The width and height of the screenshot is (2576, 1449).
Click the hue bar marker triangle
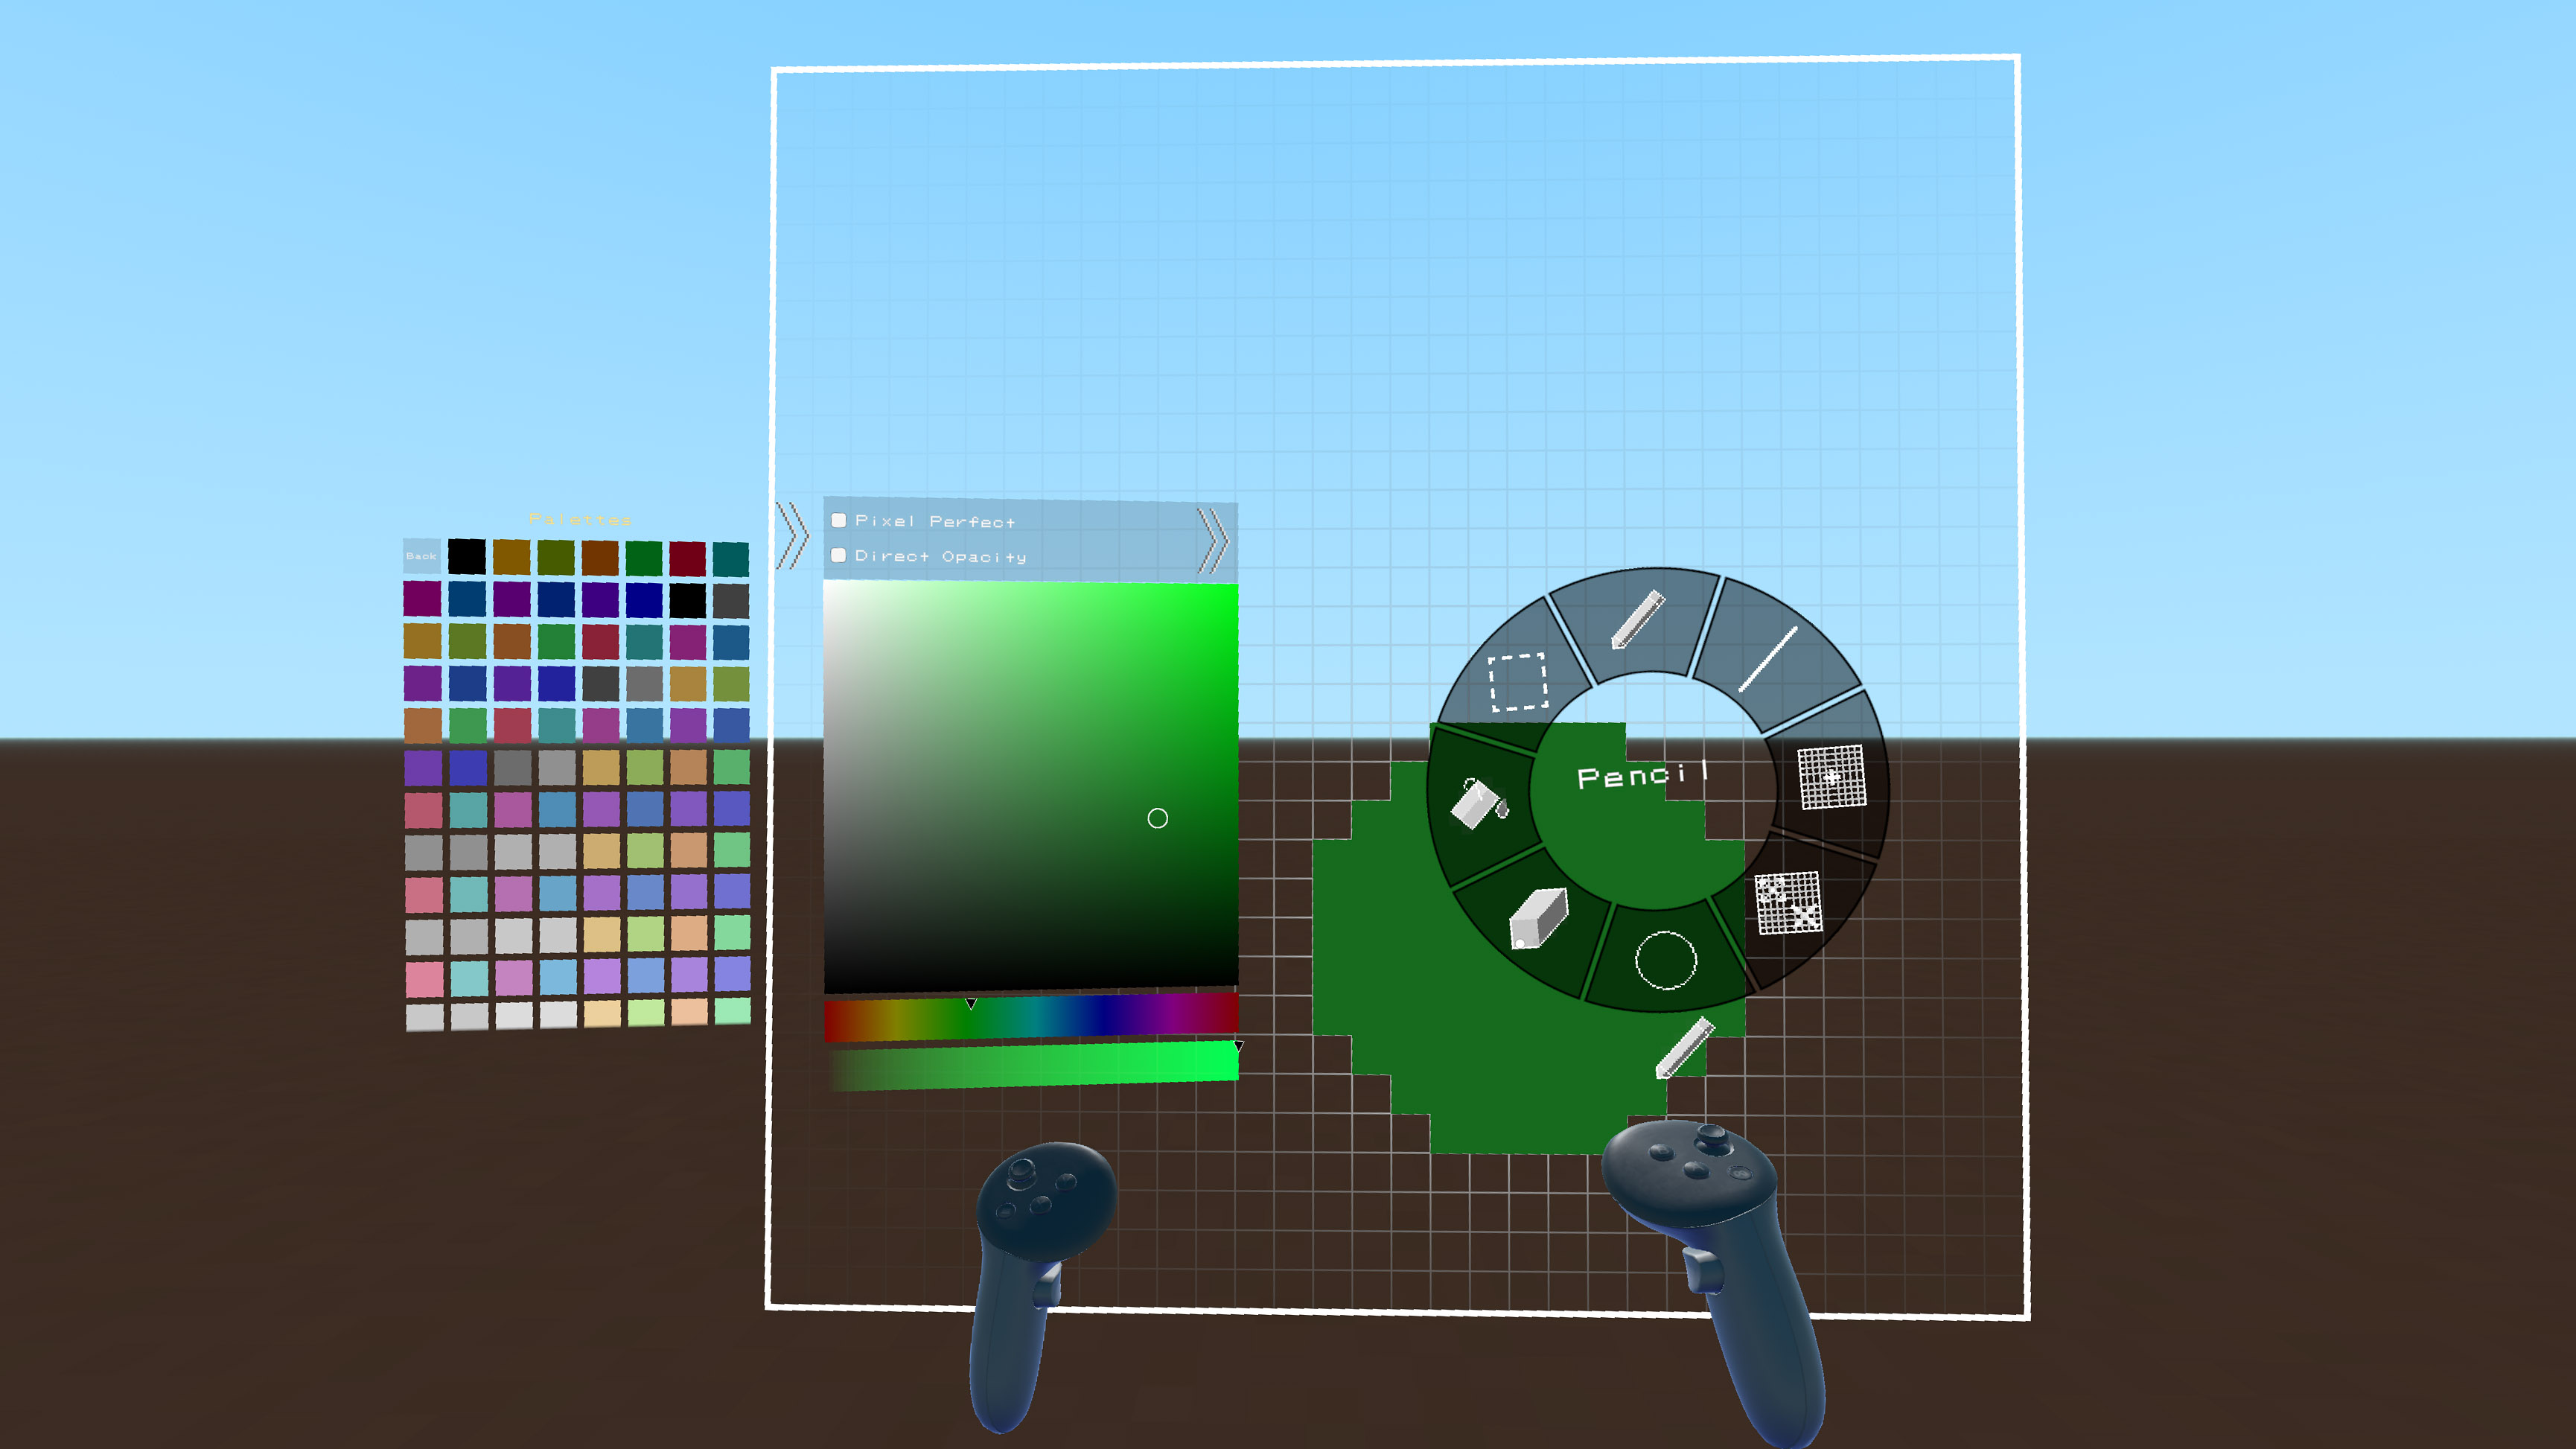(970, 1003)
